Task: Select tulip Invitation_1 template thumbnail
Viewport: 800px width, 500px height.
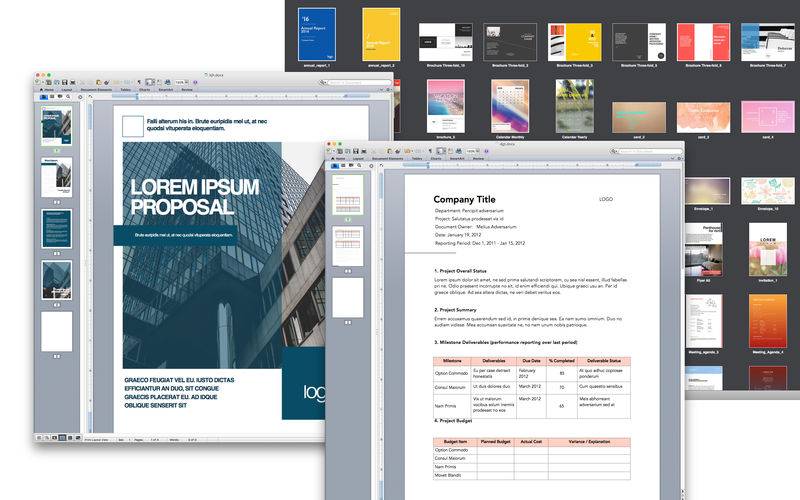Action: [768, 249]
